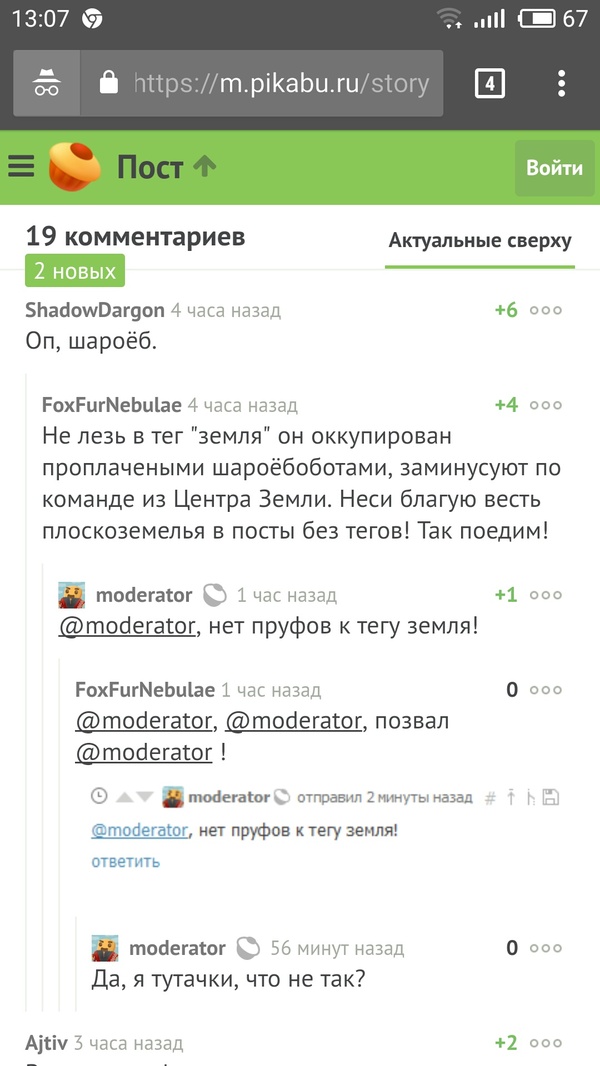
Task: Tap the incognito icon in the address bar
Action: point(47,83)
